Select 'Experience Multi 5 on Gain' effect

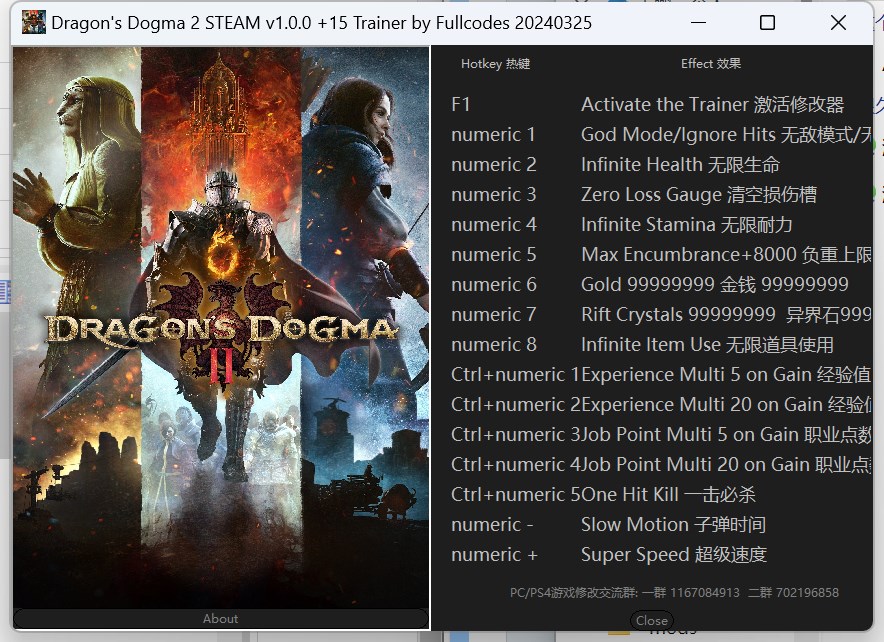click(x=726, y=374)
